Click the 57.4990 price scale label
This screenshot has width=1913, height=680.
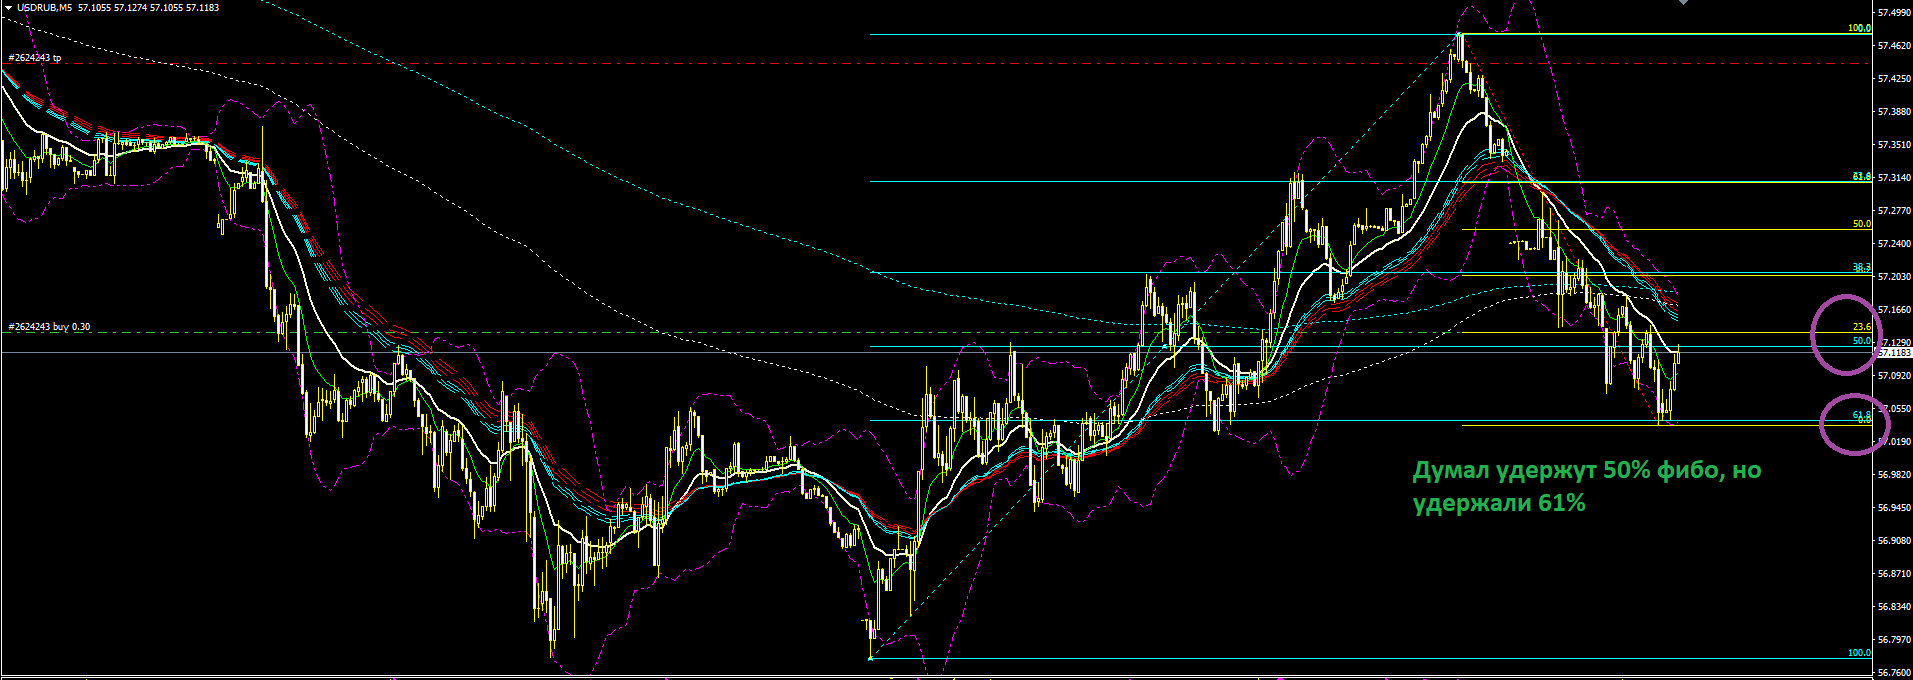tap(1894, 13)
